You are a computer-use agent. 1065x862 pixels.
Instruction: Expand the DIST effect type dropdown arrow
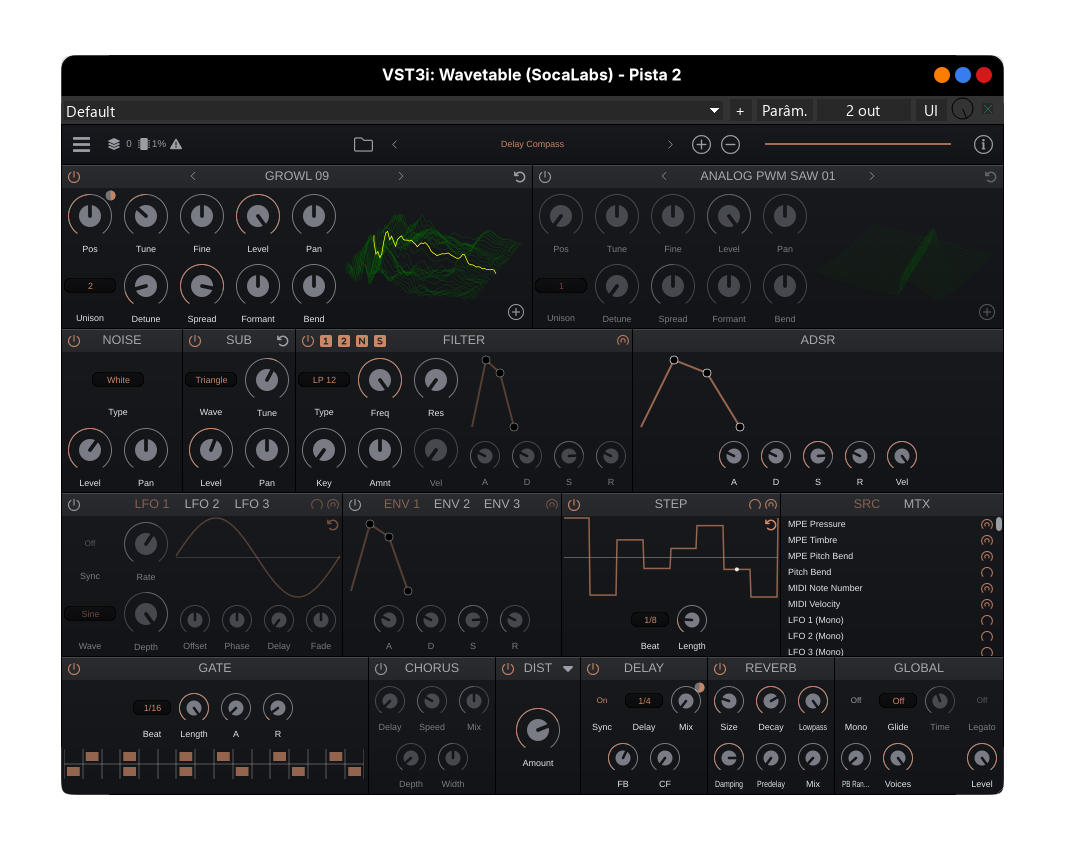pos(568,668)
